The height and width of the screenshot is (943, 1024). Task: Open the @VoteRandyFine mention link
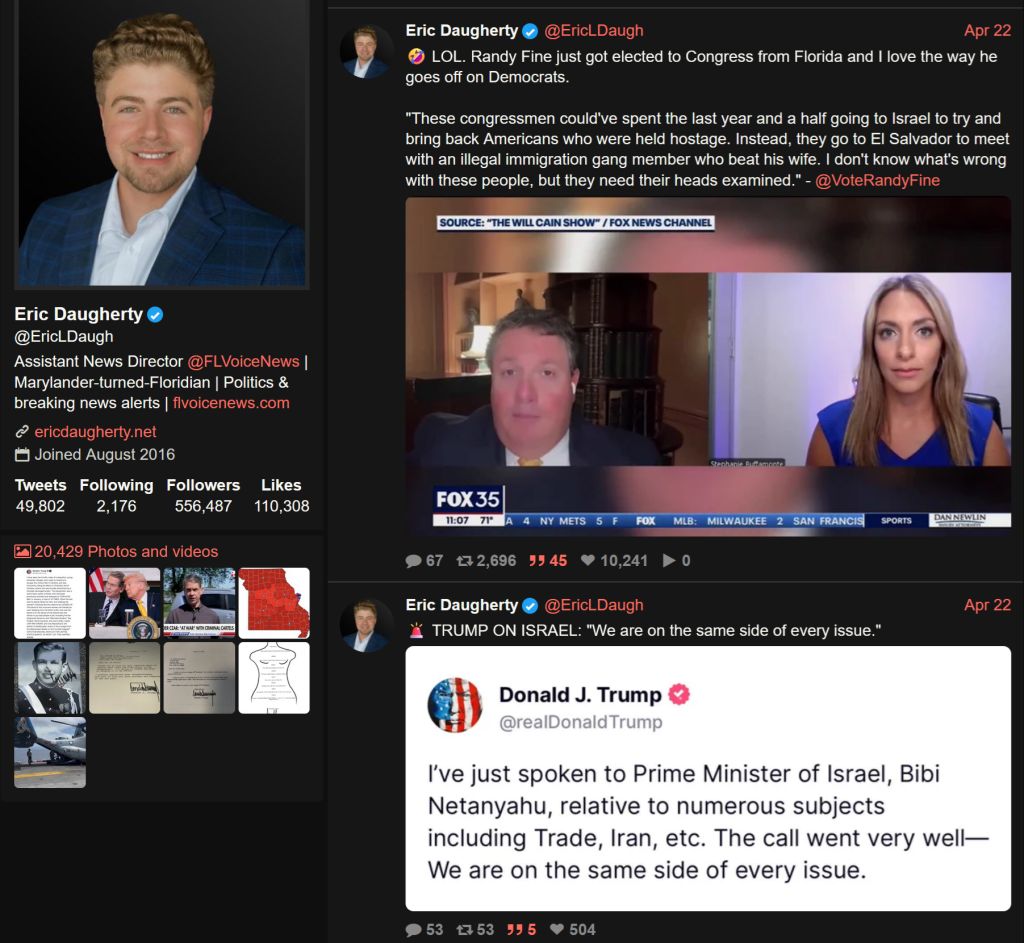(x=877, y=181)
